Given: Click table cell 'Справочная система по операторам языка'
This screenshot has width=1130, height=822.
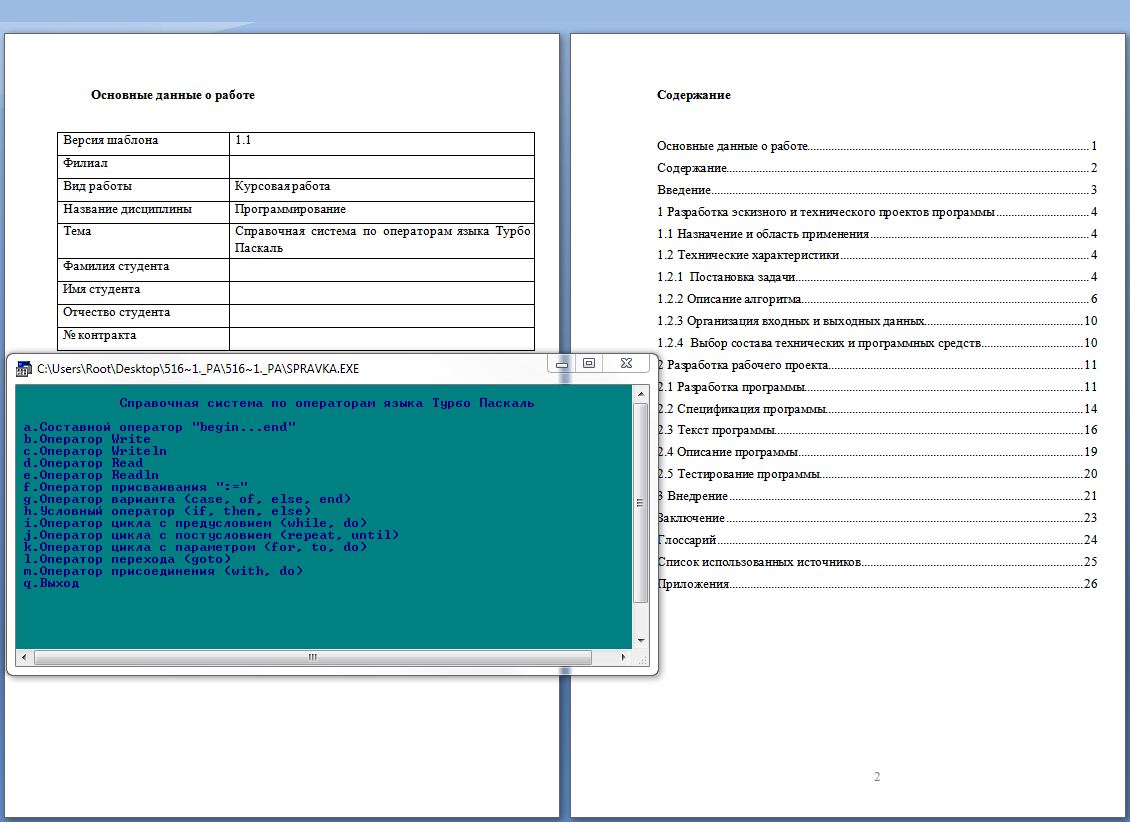Looking at the screenshot, I should 383,239.
